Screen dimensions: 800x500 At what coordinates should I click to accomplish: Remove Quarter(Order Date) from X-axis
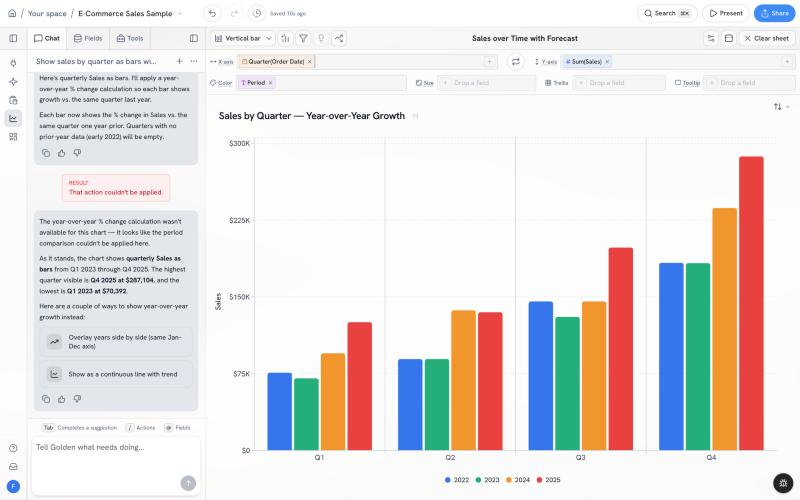tap(309, 62)
